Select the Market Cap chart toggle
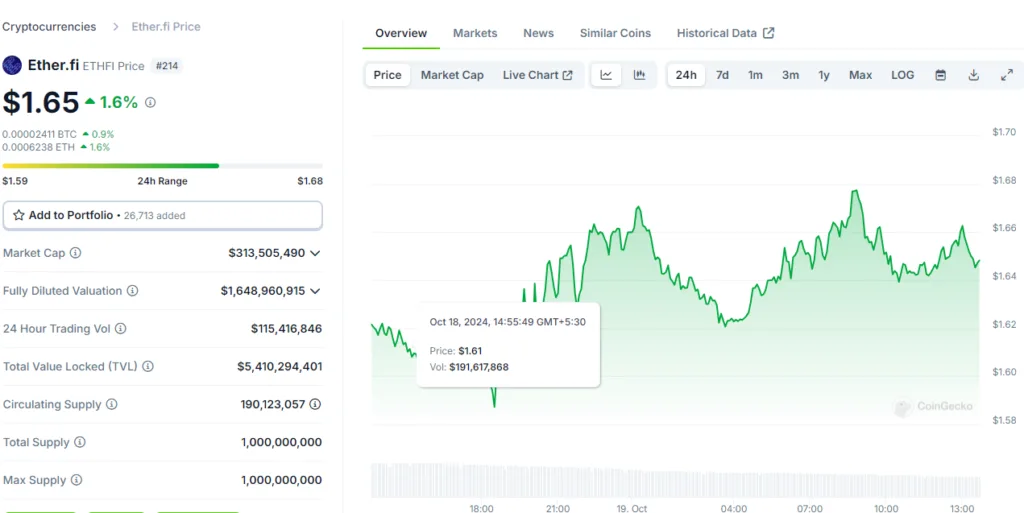 [452, 75]
